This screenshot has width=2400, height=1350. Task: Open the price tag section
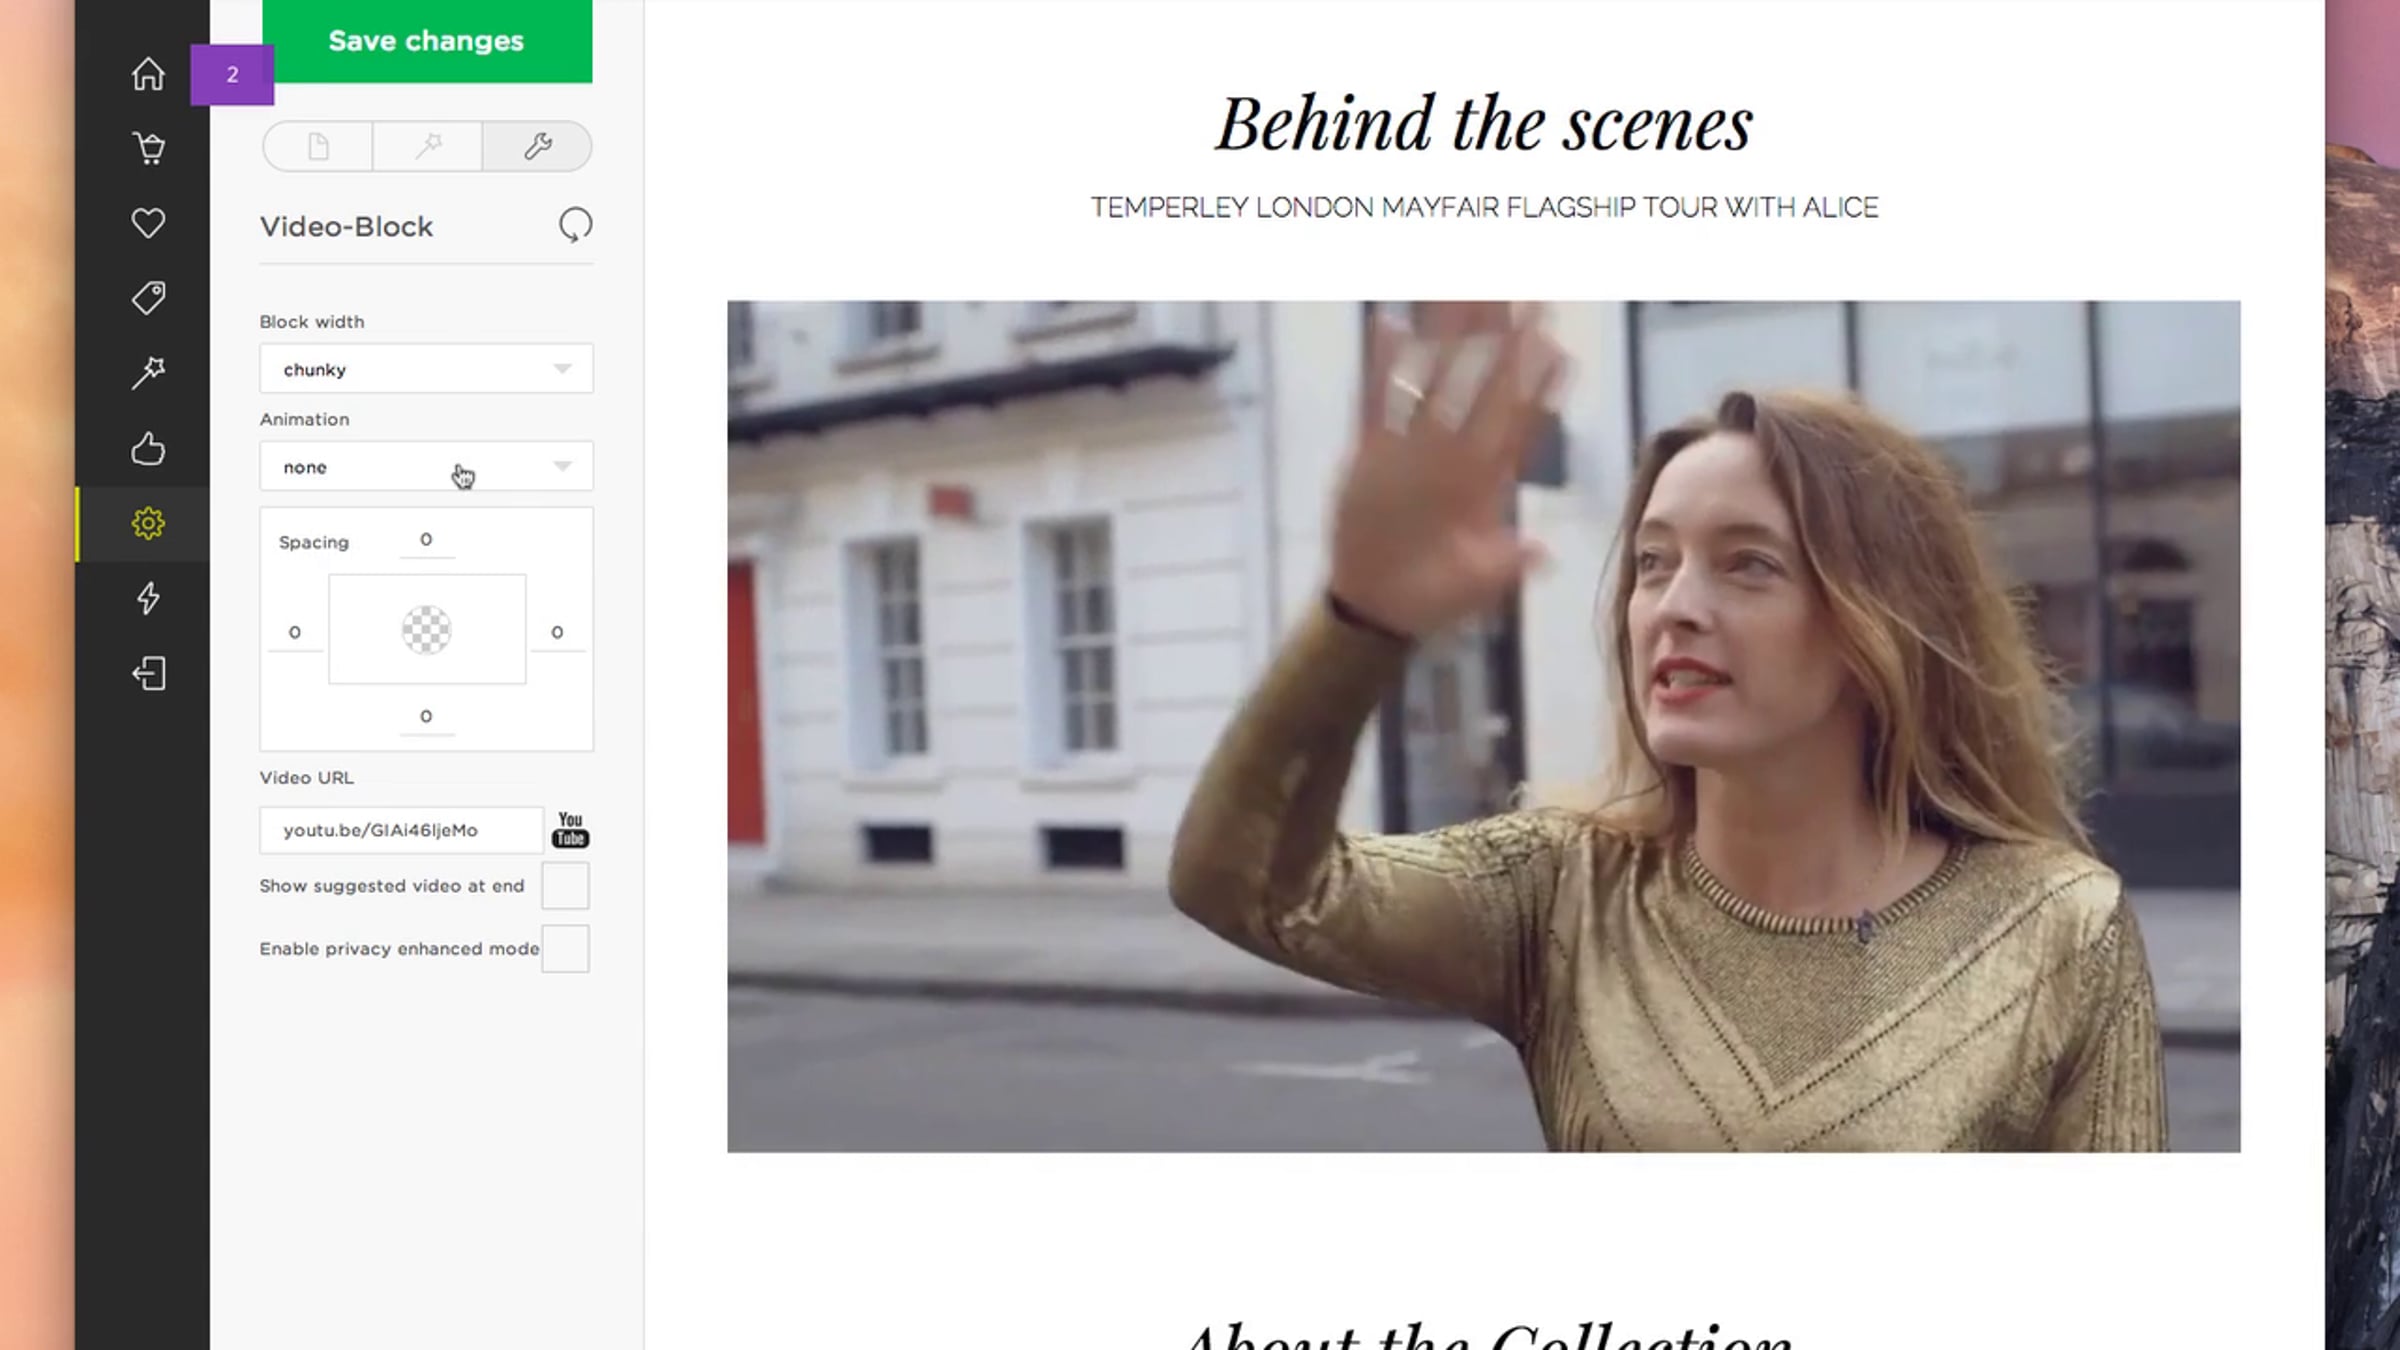[148, 297]
